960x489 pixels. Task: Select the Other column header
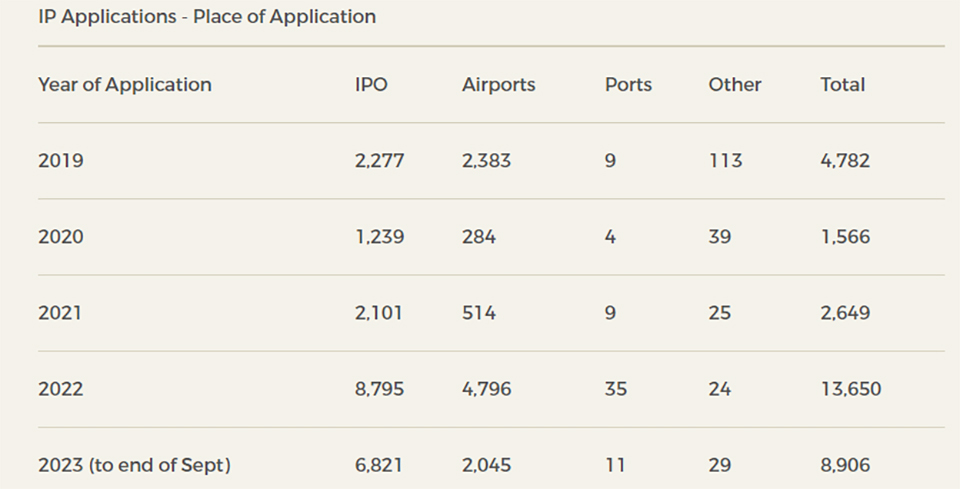735,85
